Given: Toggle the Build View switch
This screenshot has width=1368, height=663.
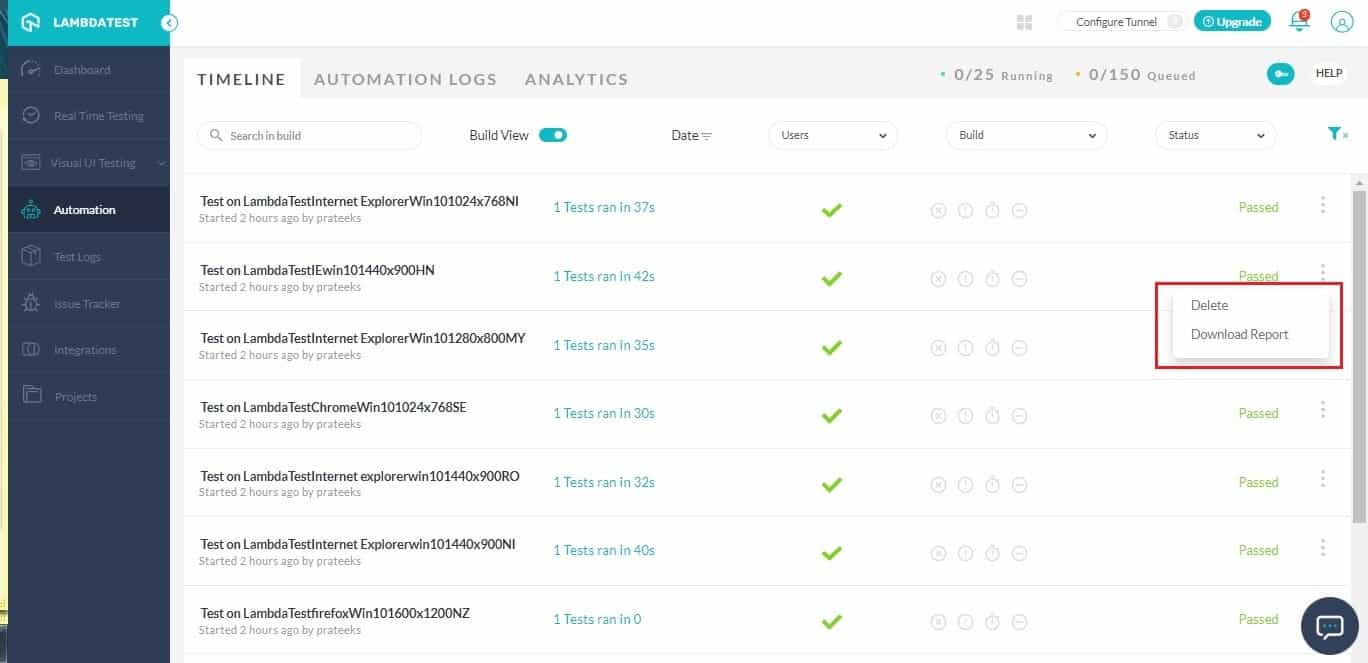Looking at the screenshot, I should [553, 135].
